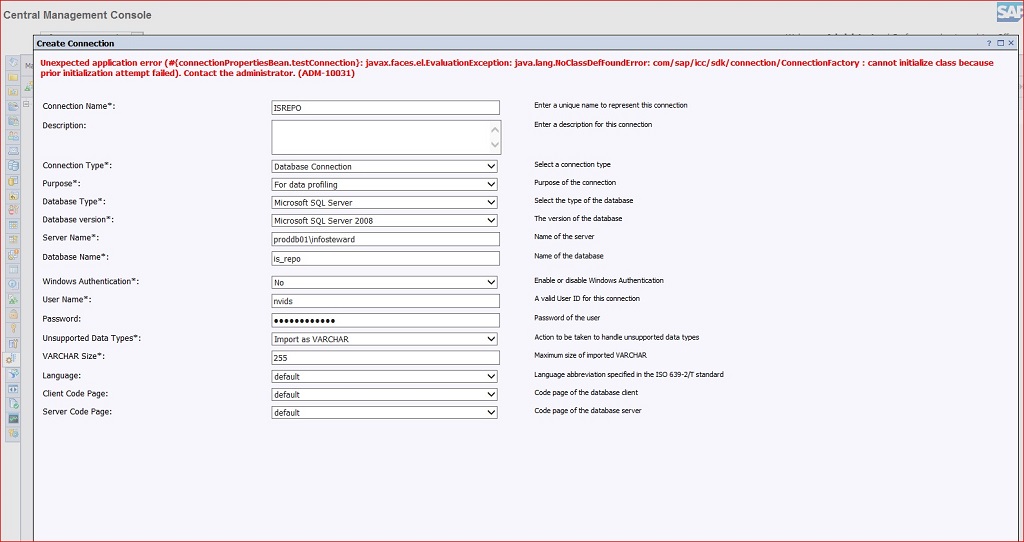Click the Connection Name input field
Viewport: 1024px width, 542px height.
point(384,107)
